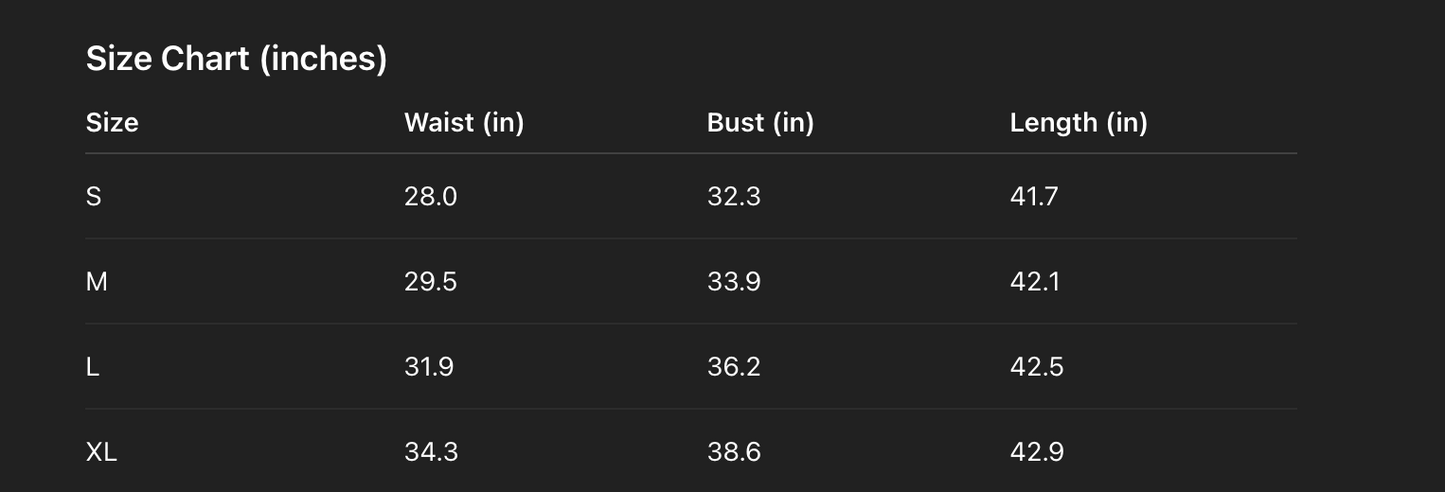This screenshot has width=1445, height=492.
Task: Click the 41.7 length value
Action: coord(1033,197)
